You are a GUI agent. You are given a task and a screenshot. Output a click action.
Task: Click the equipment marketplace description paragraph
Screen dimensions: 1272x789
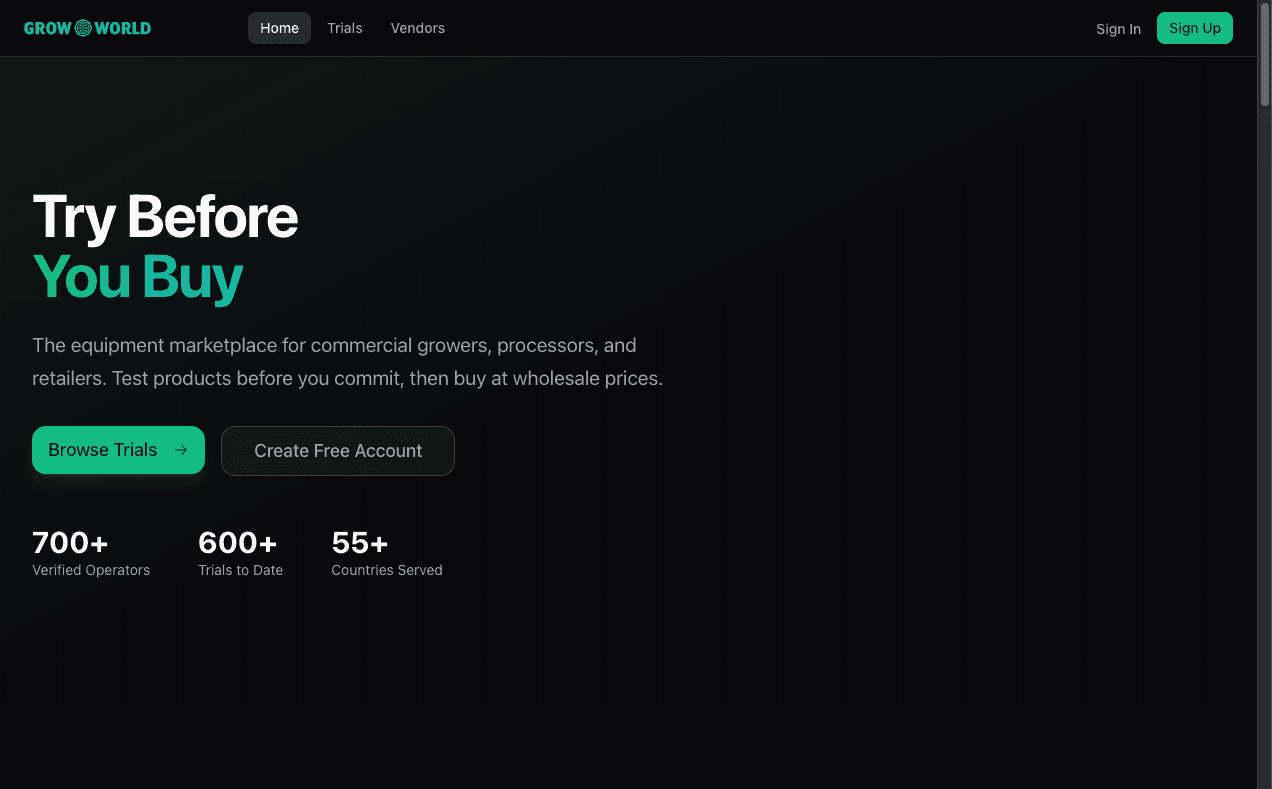click(x=347, y=362)
